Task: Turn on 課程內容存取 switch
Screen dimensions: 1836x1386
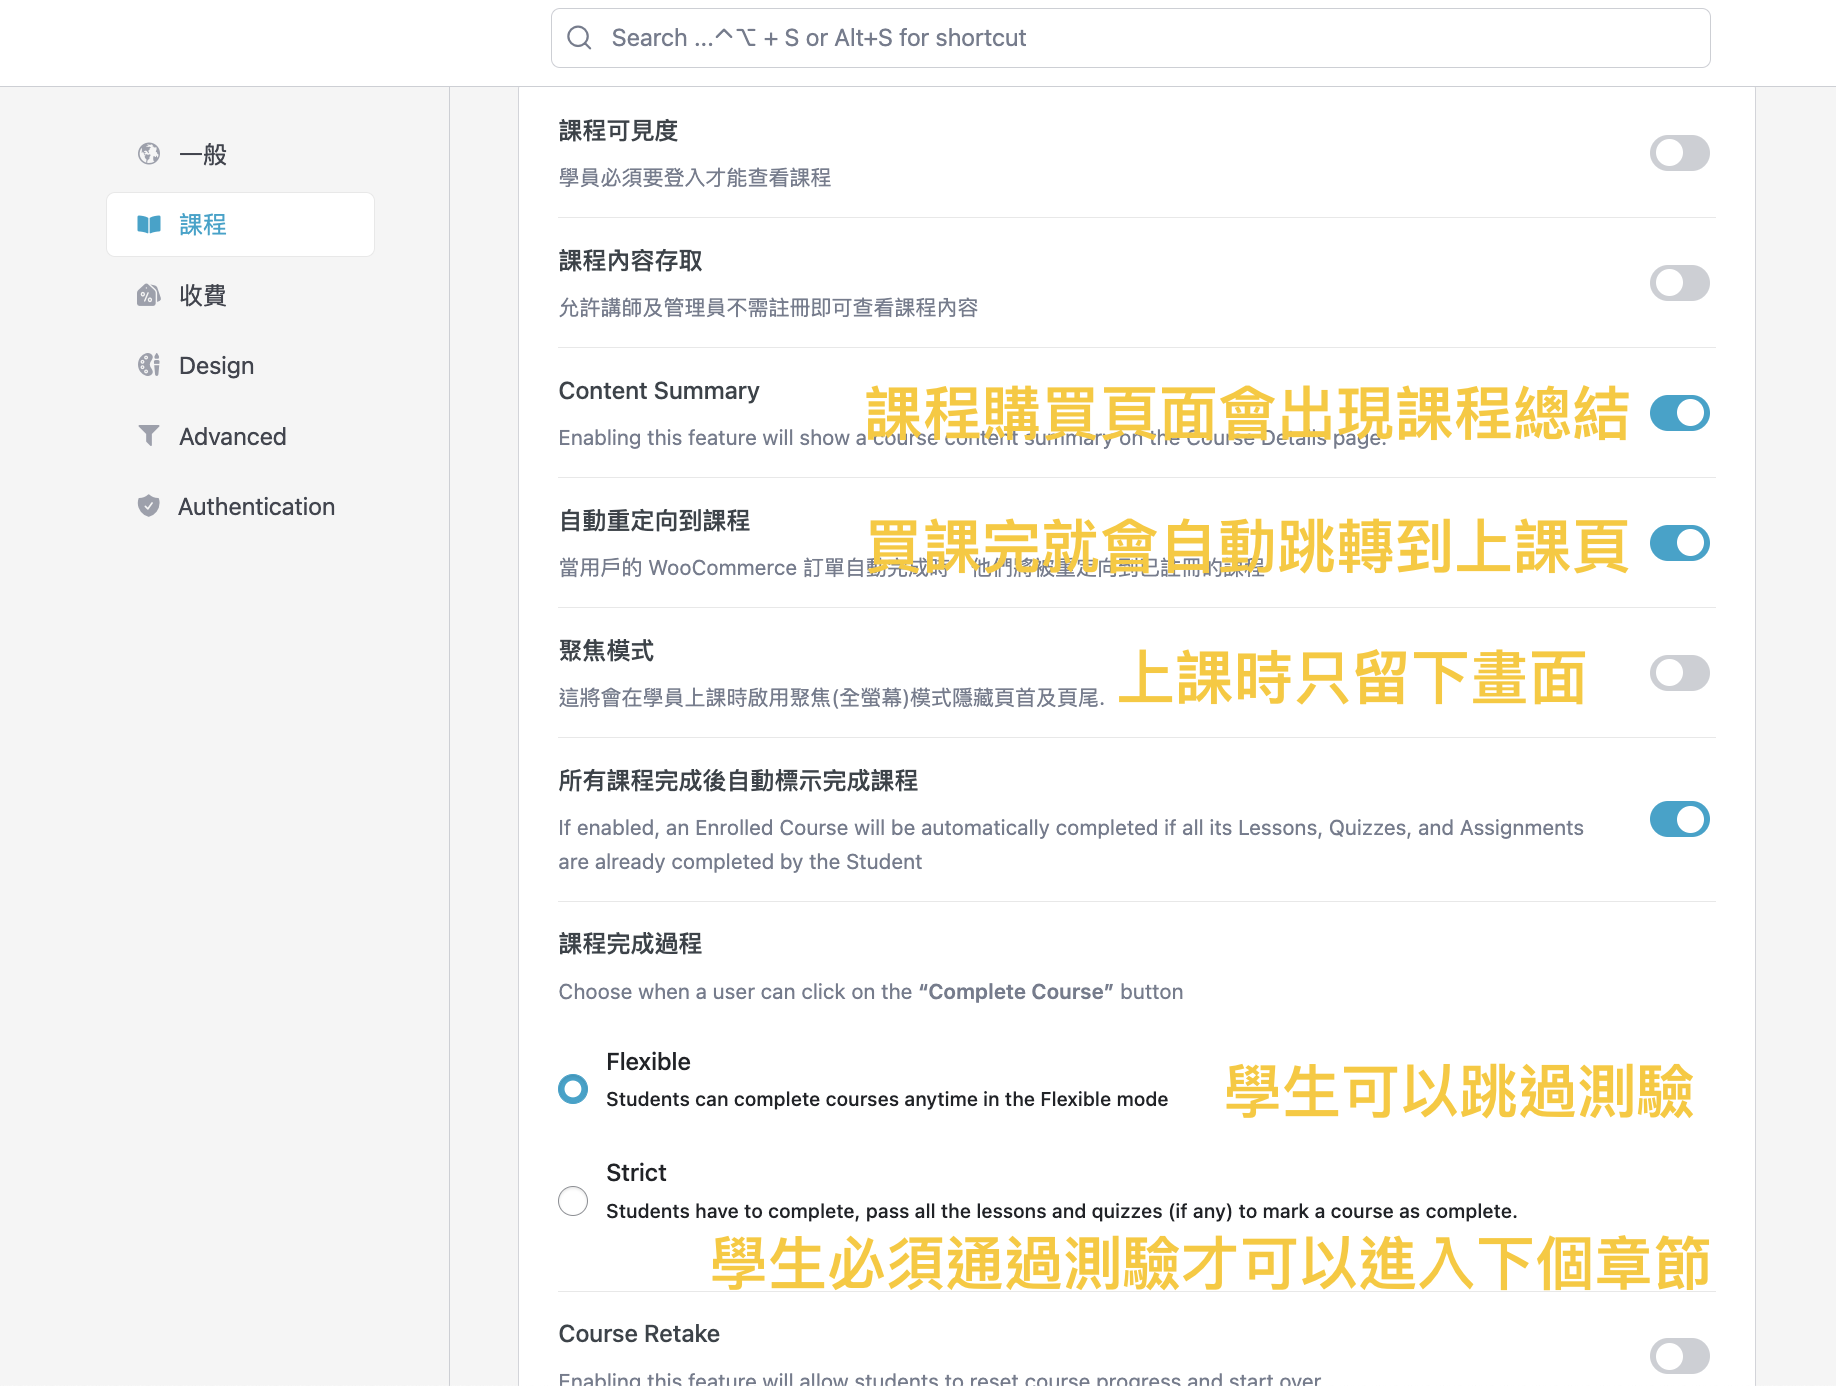Action: pyautogui.click(x=1679, y=283)
